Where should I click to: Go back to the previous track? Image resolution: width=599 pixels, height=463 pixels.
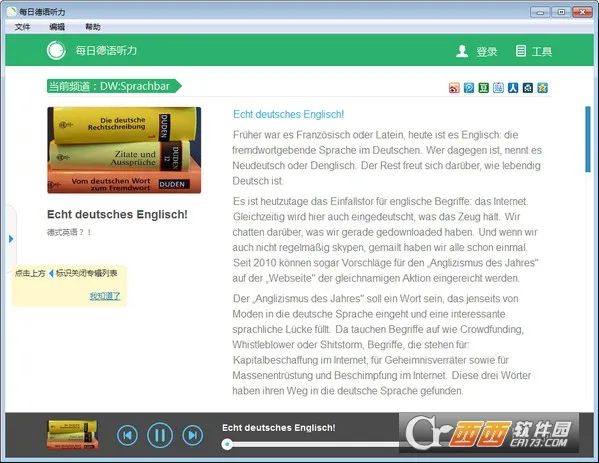127,435
